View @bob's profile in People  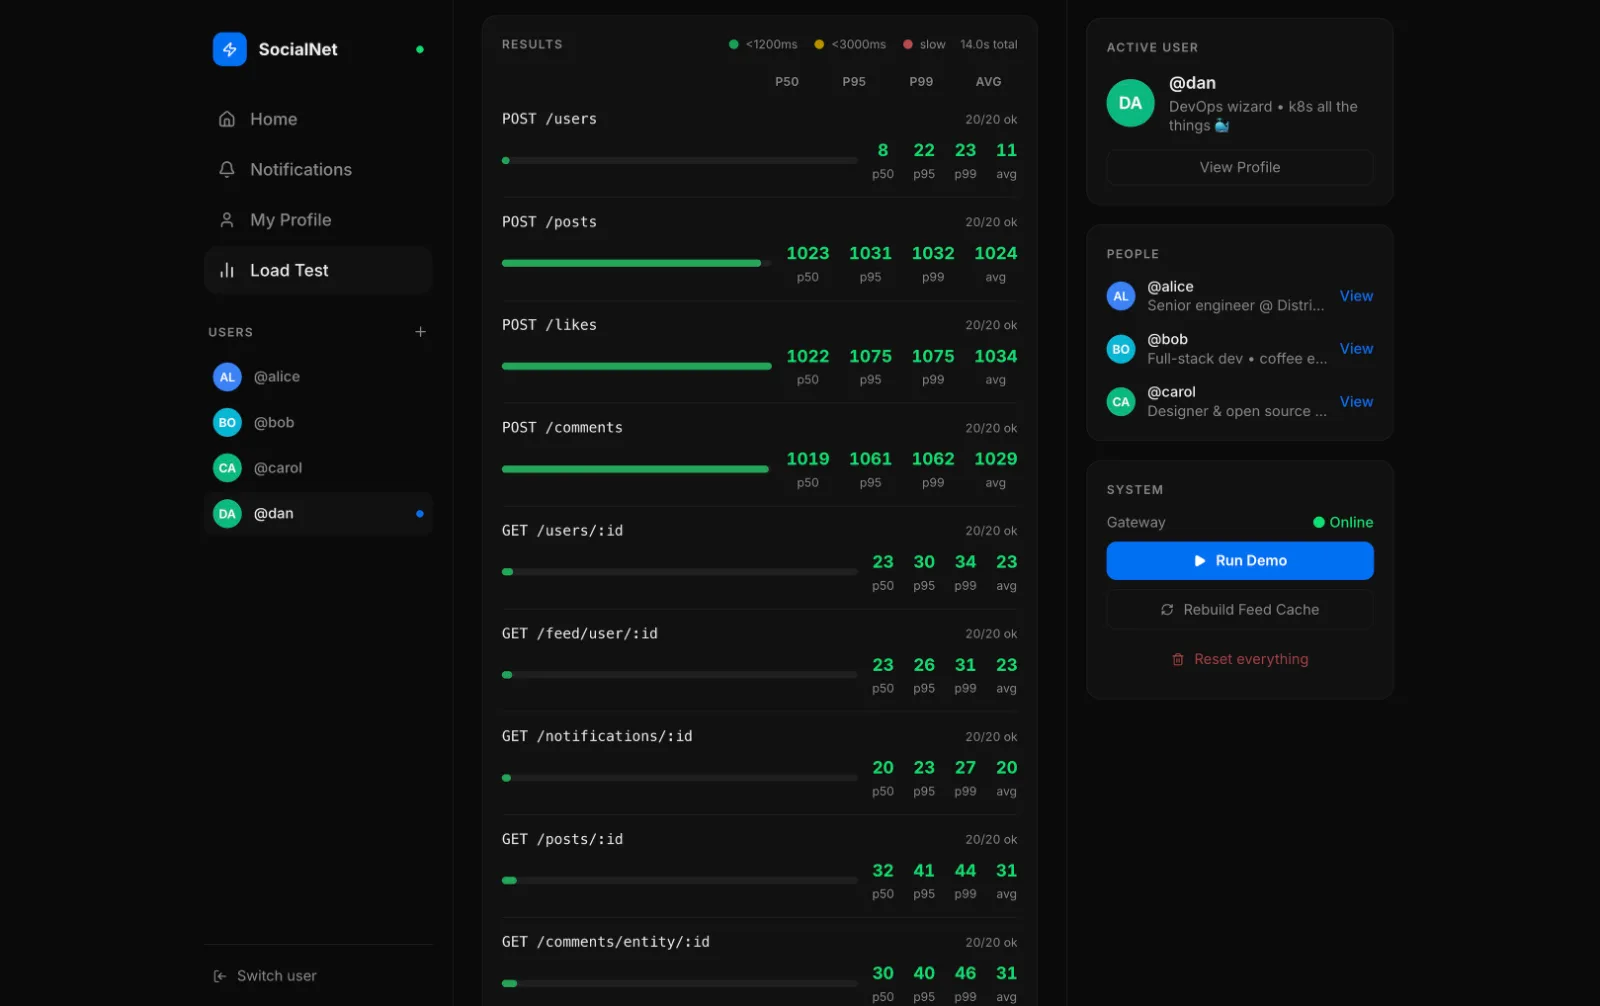pos(1356,349)
